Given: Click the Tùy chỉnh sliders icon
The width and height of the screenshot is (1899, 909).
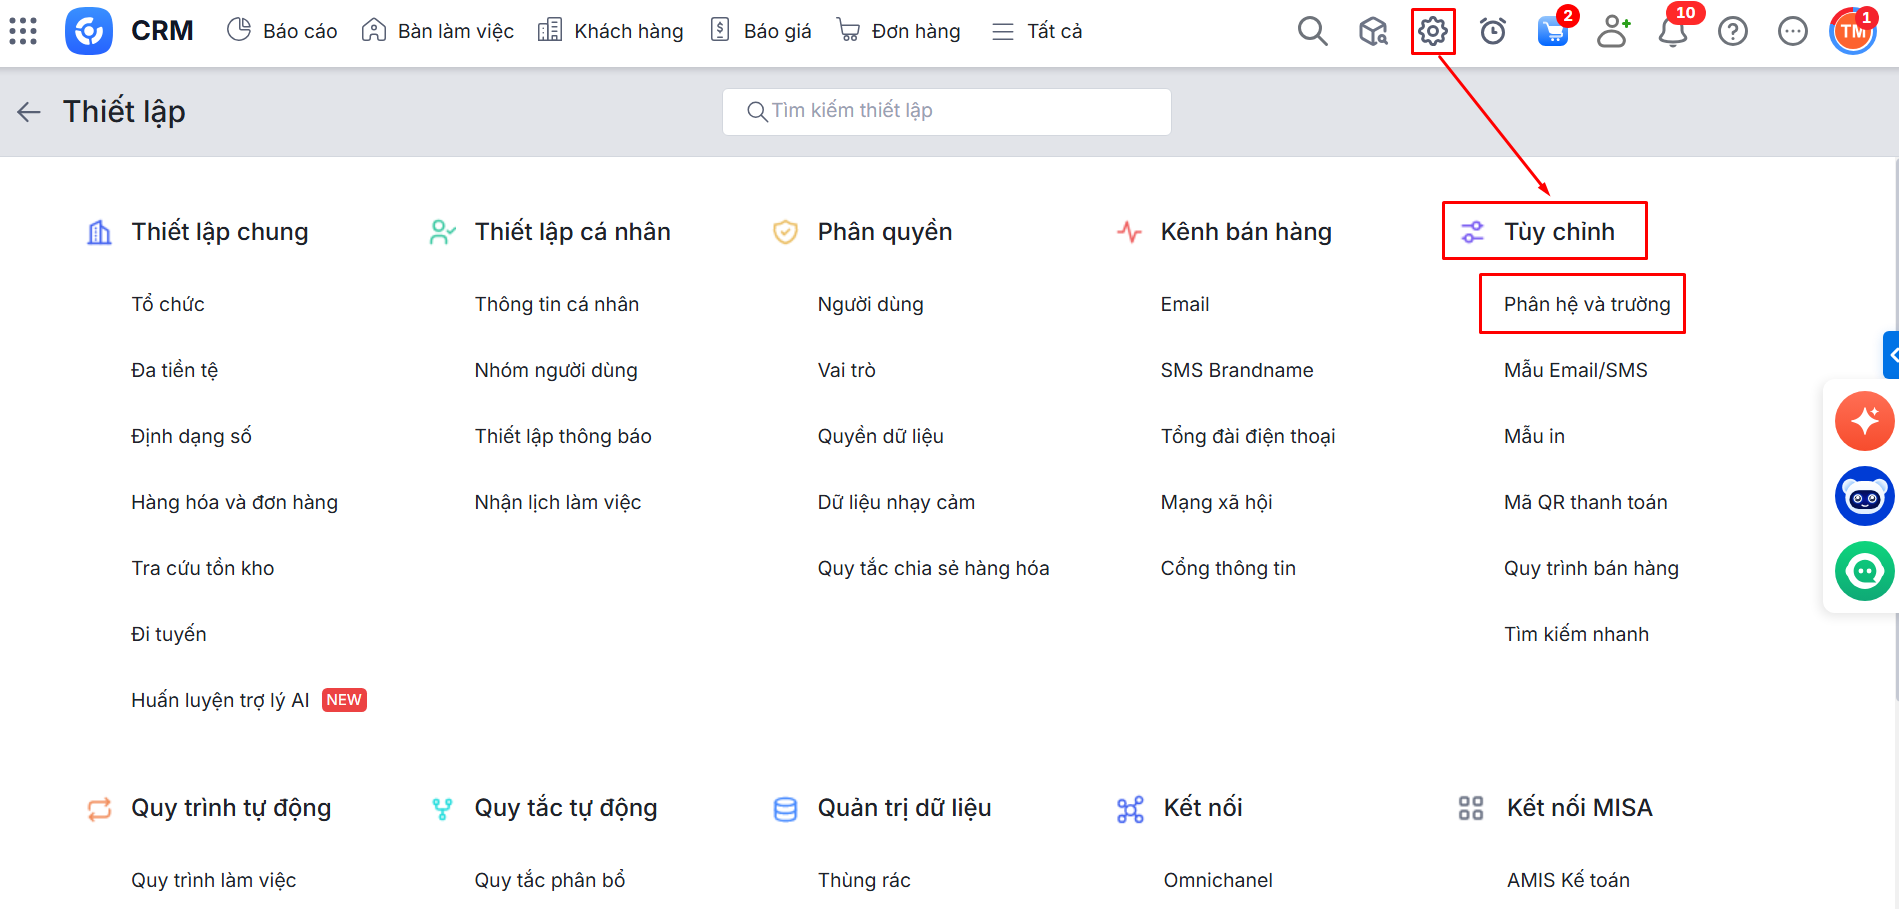Looking at the screenshot, I should pos(1472,232).
